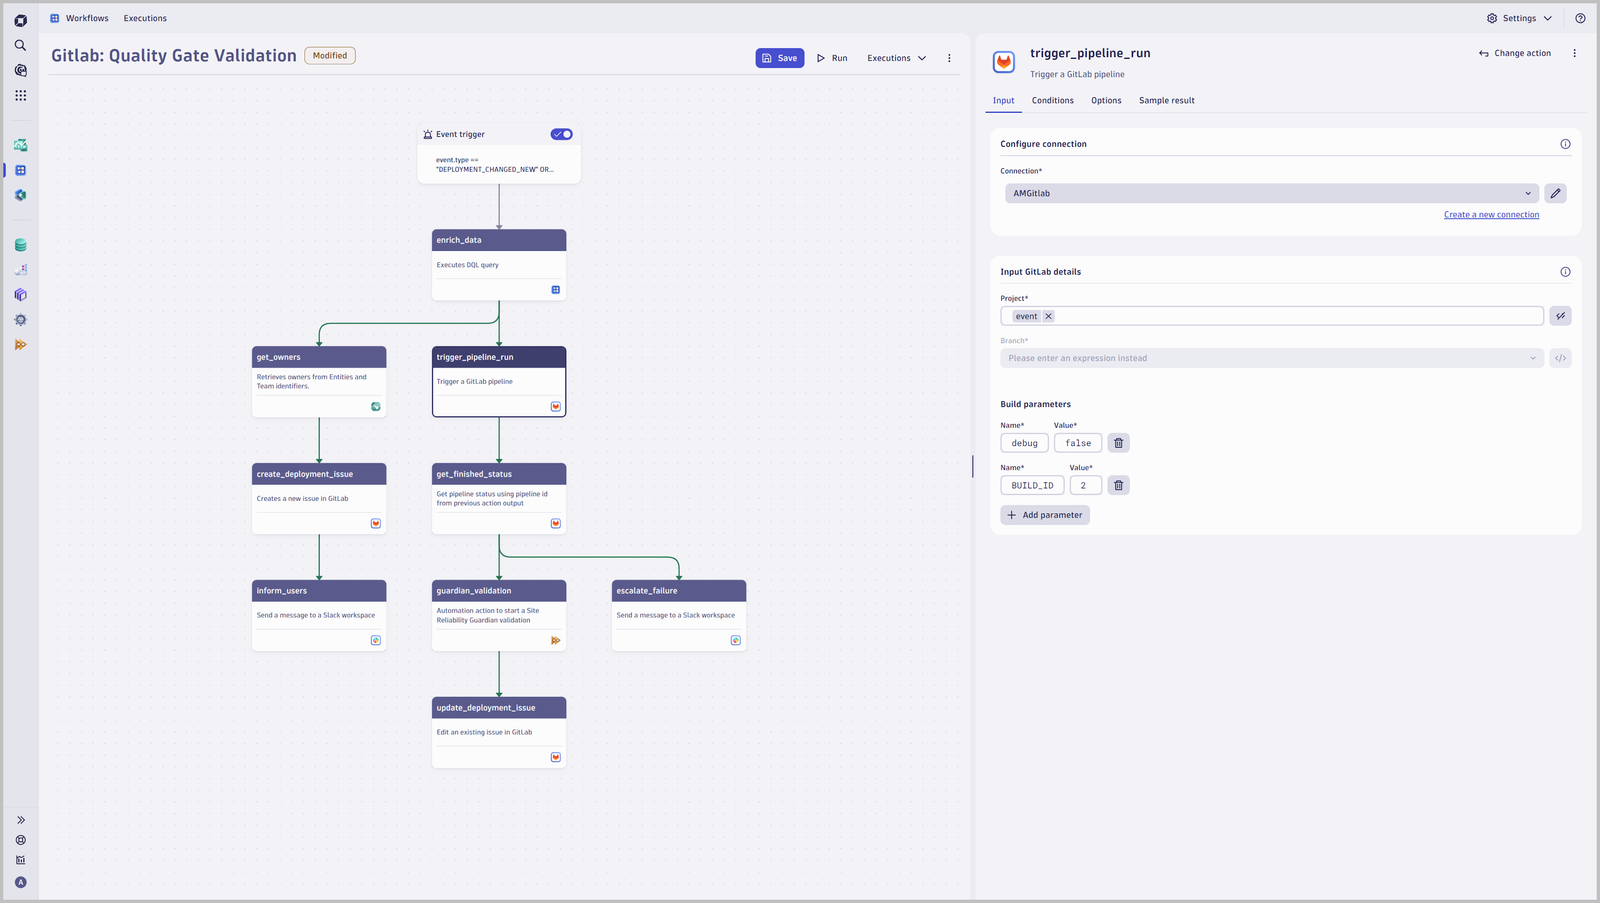Open the Connection AMGitlab dropdown

[x=1272, y=193]
